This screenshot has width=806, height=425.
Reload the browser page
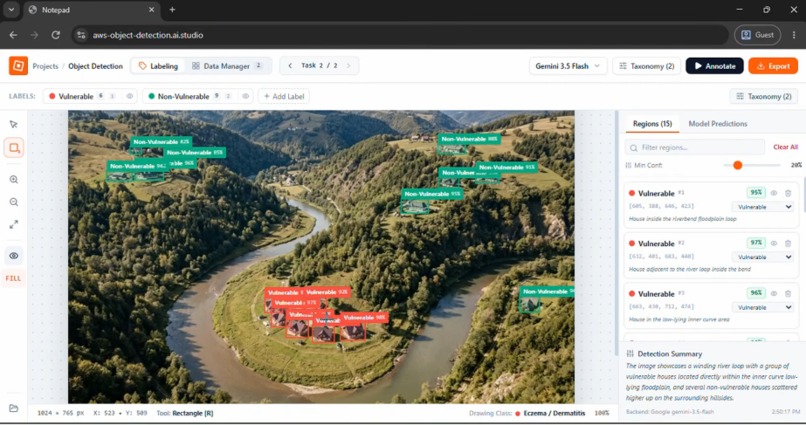click(x=56, y=35)
